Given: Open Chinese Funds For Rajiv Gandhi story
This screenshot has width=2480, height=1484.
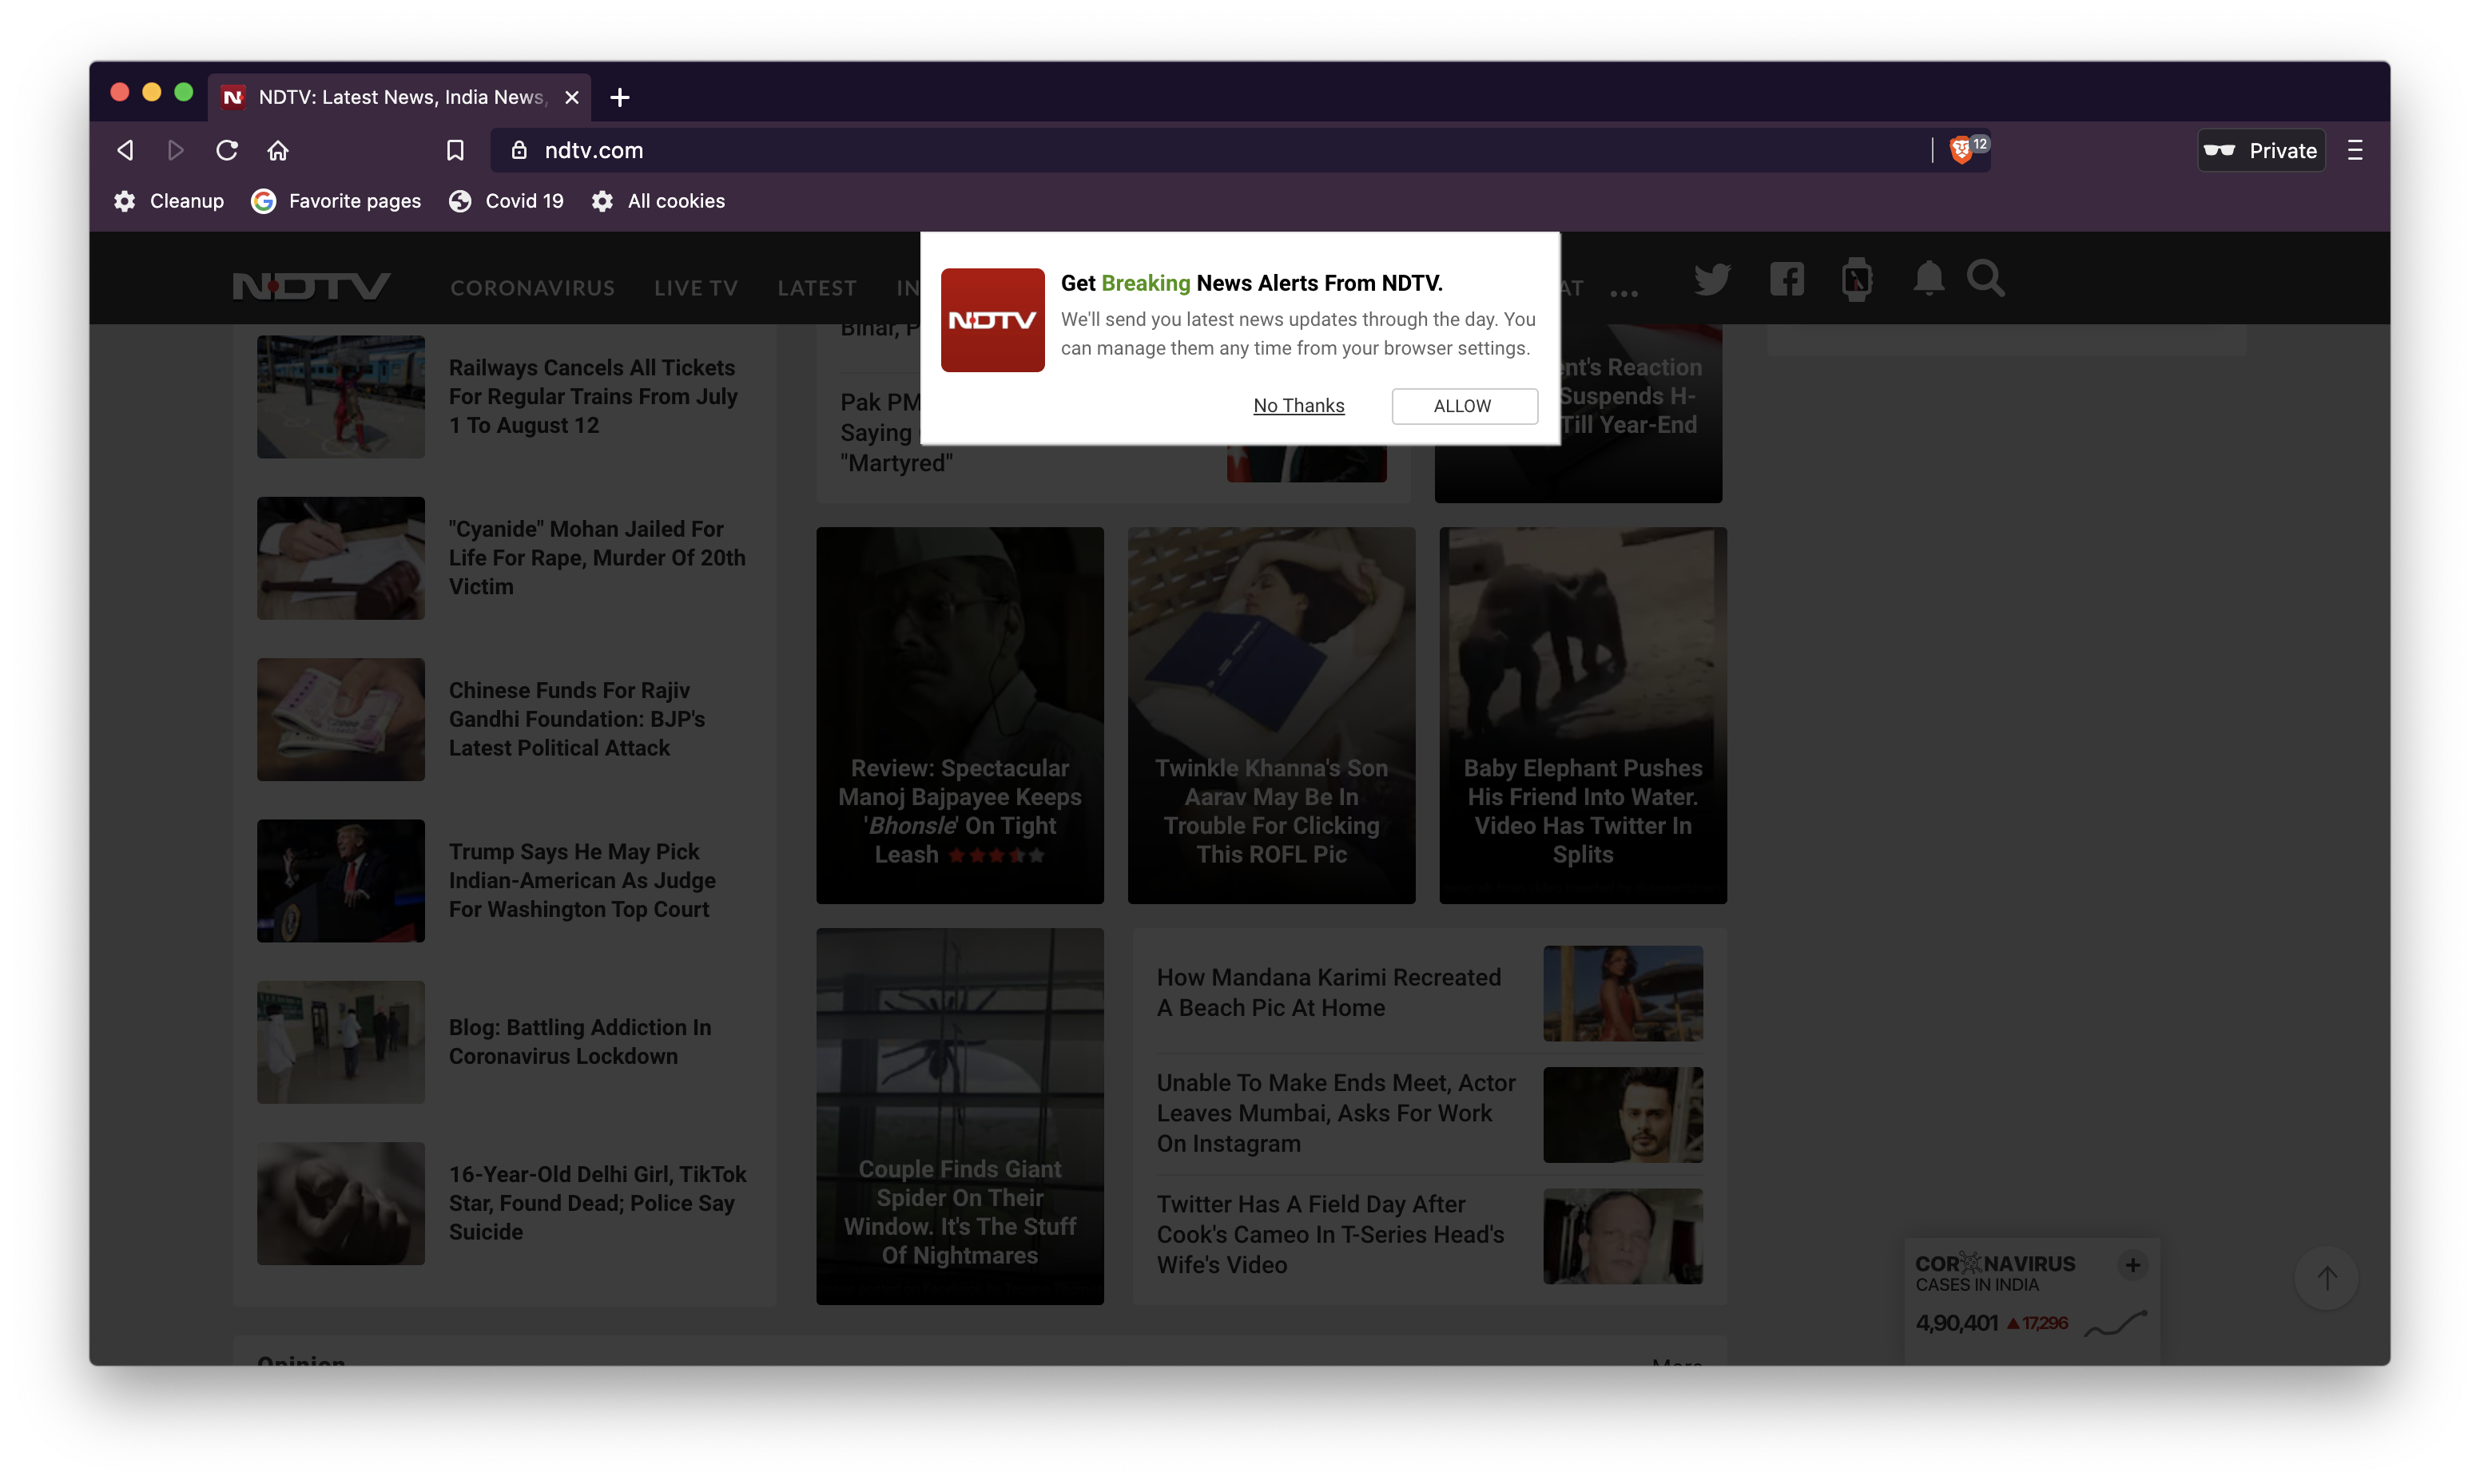Looking at the screenshot, I should 577,719.
